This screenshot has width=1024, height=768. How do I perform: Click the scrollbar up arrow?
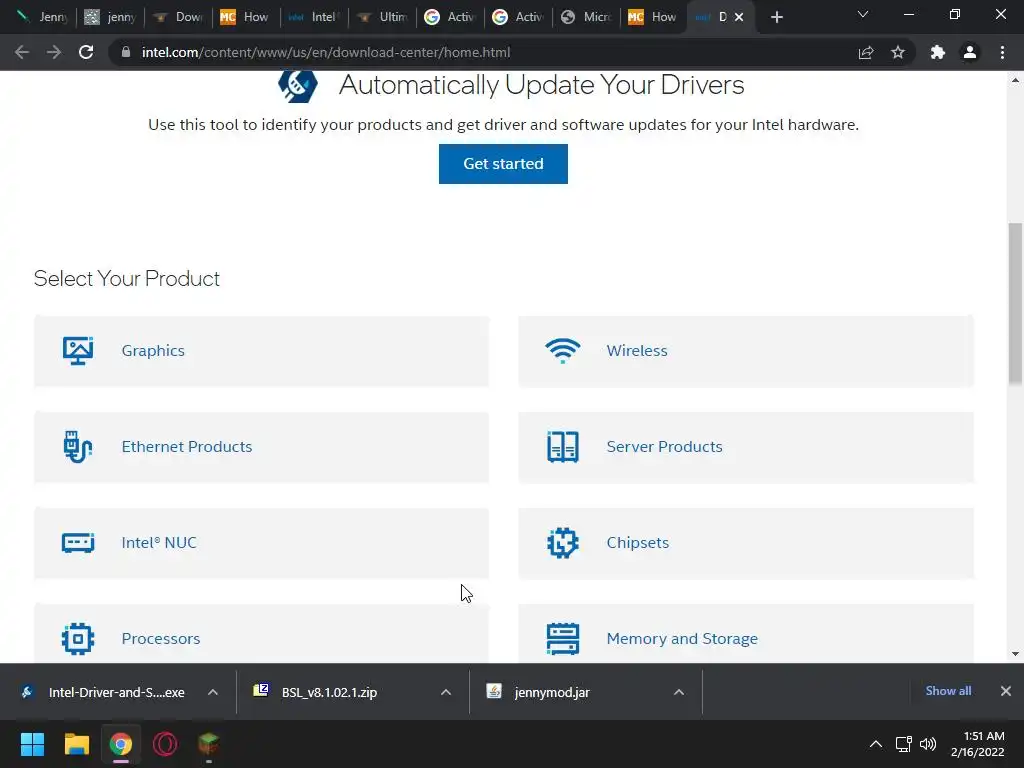click(1015, 80)
